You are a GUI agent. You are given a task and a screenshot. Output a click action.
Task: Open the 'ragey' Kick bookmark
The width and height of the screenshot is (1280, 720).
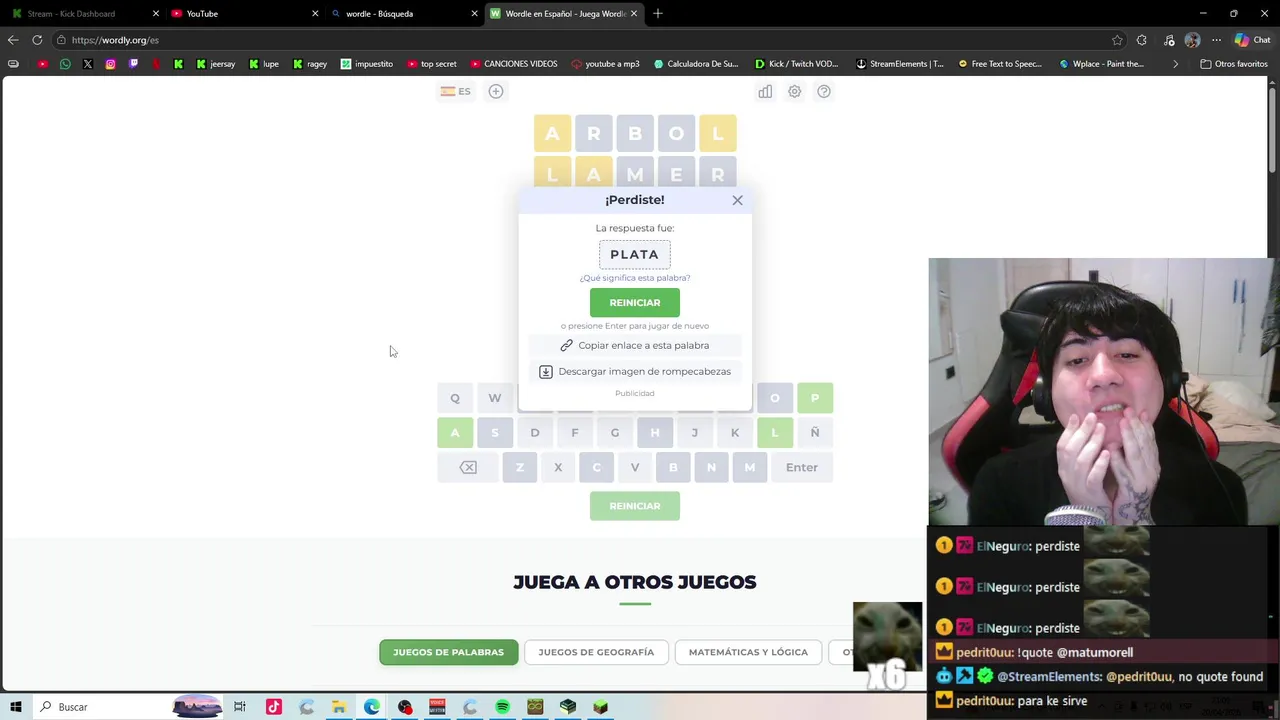(x=310, y=64)
